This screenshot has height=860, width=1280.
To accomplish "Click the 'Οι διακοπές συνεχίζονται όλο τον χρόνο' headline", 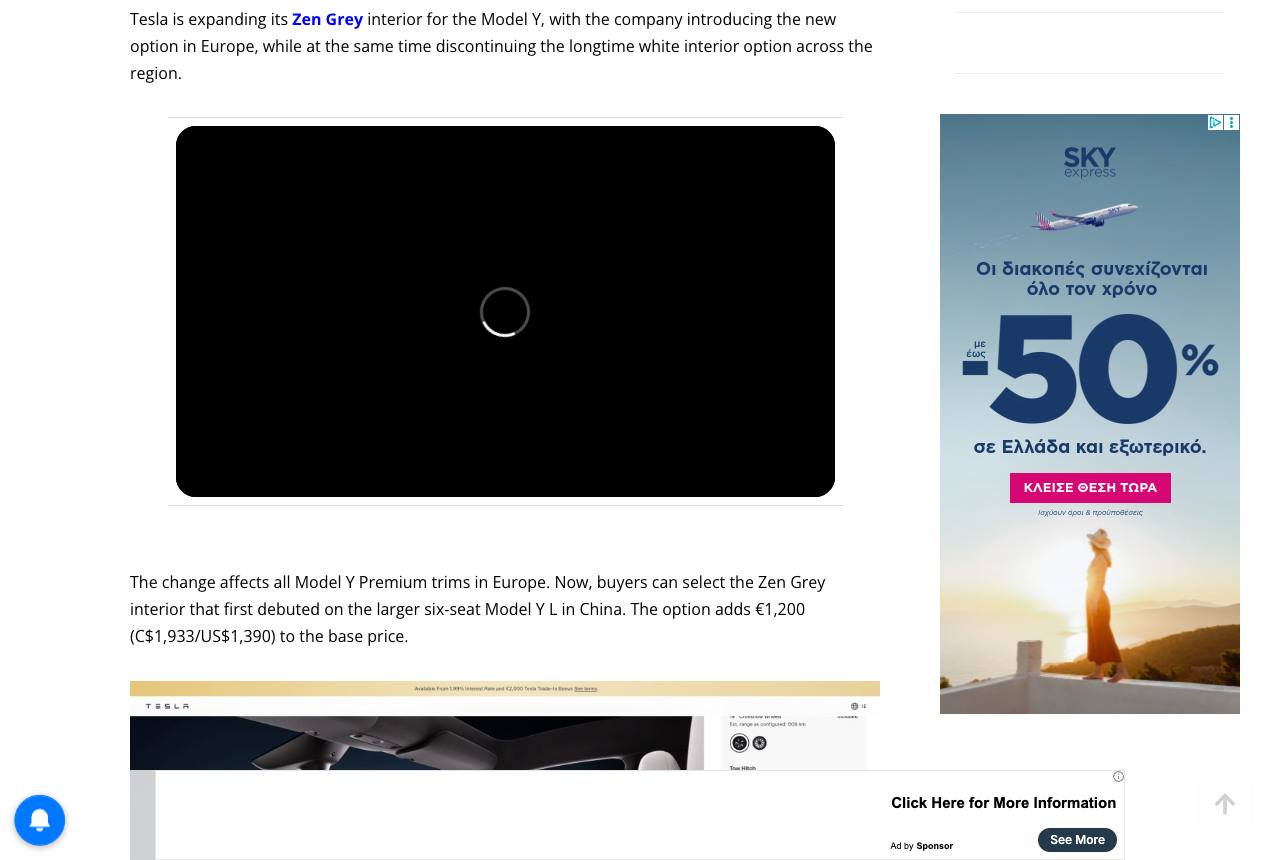I will (x=1091, y=279).
